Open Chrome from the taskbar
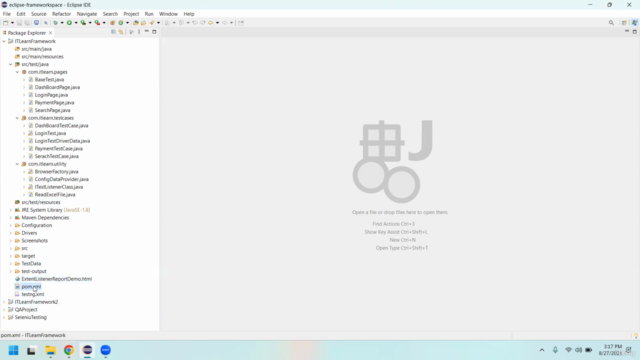The width and height of the screenshot is (640, 360). 69,350
